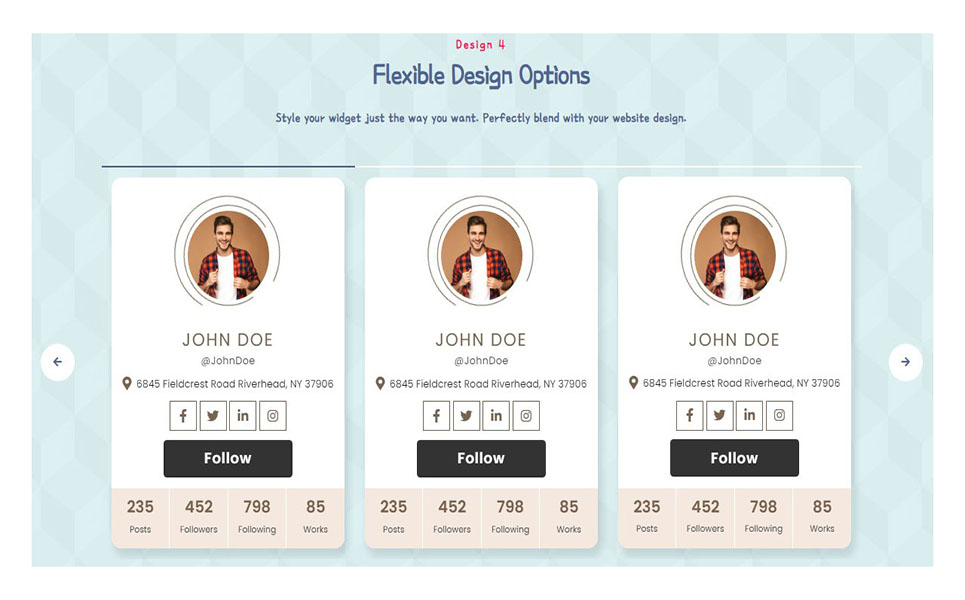
Task: Click Twitter icon on the left profile card
Action: pos(213,416)
